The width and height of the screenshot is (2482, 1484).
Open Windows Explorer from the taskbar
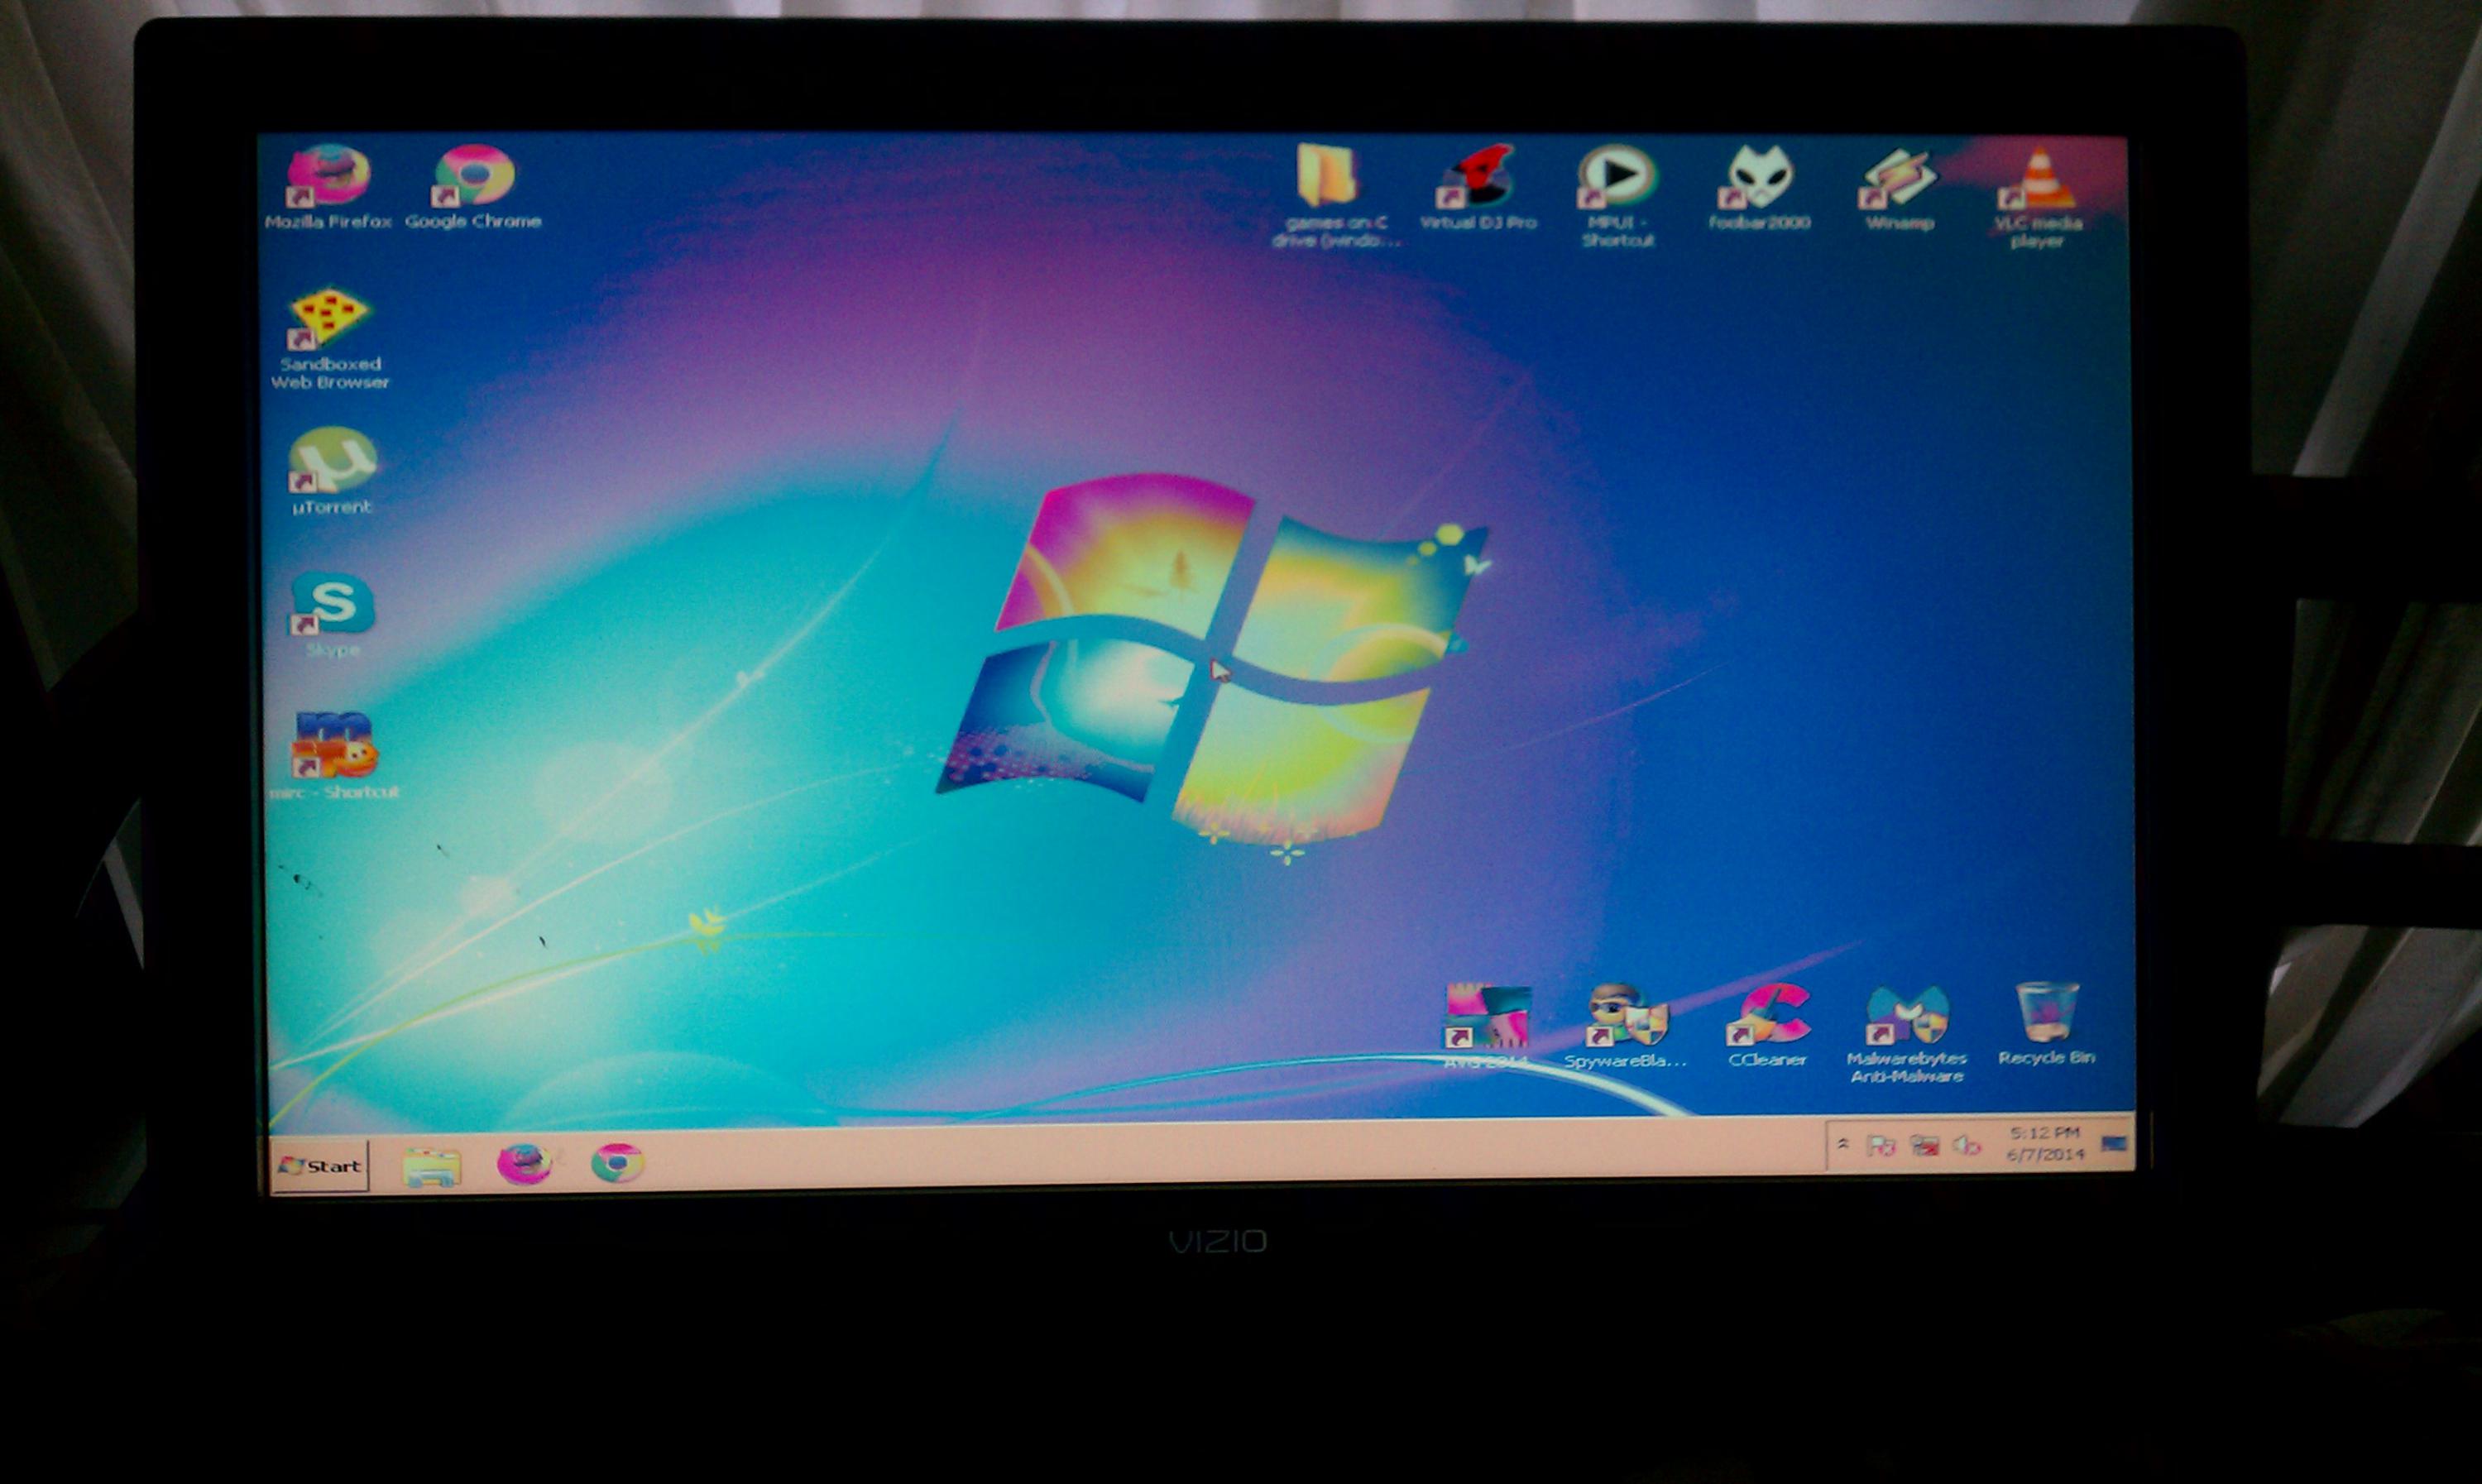pyautogui.click(x=431, y=1166)
